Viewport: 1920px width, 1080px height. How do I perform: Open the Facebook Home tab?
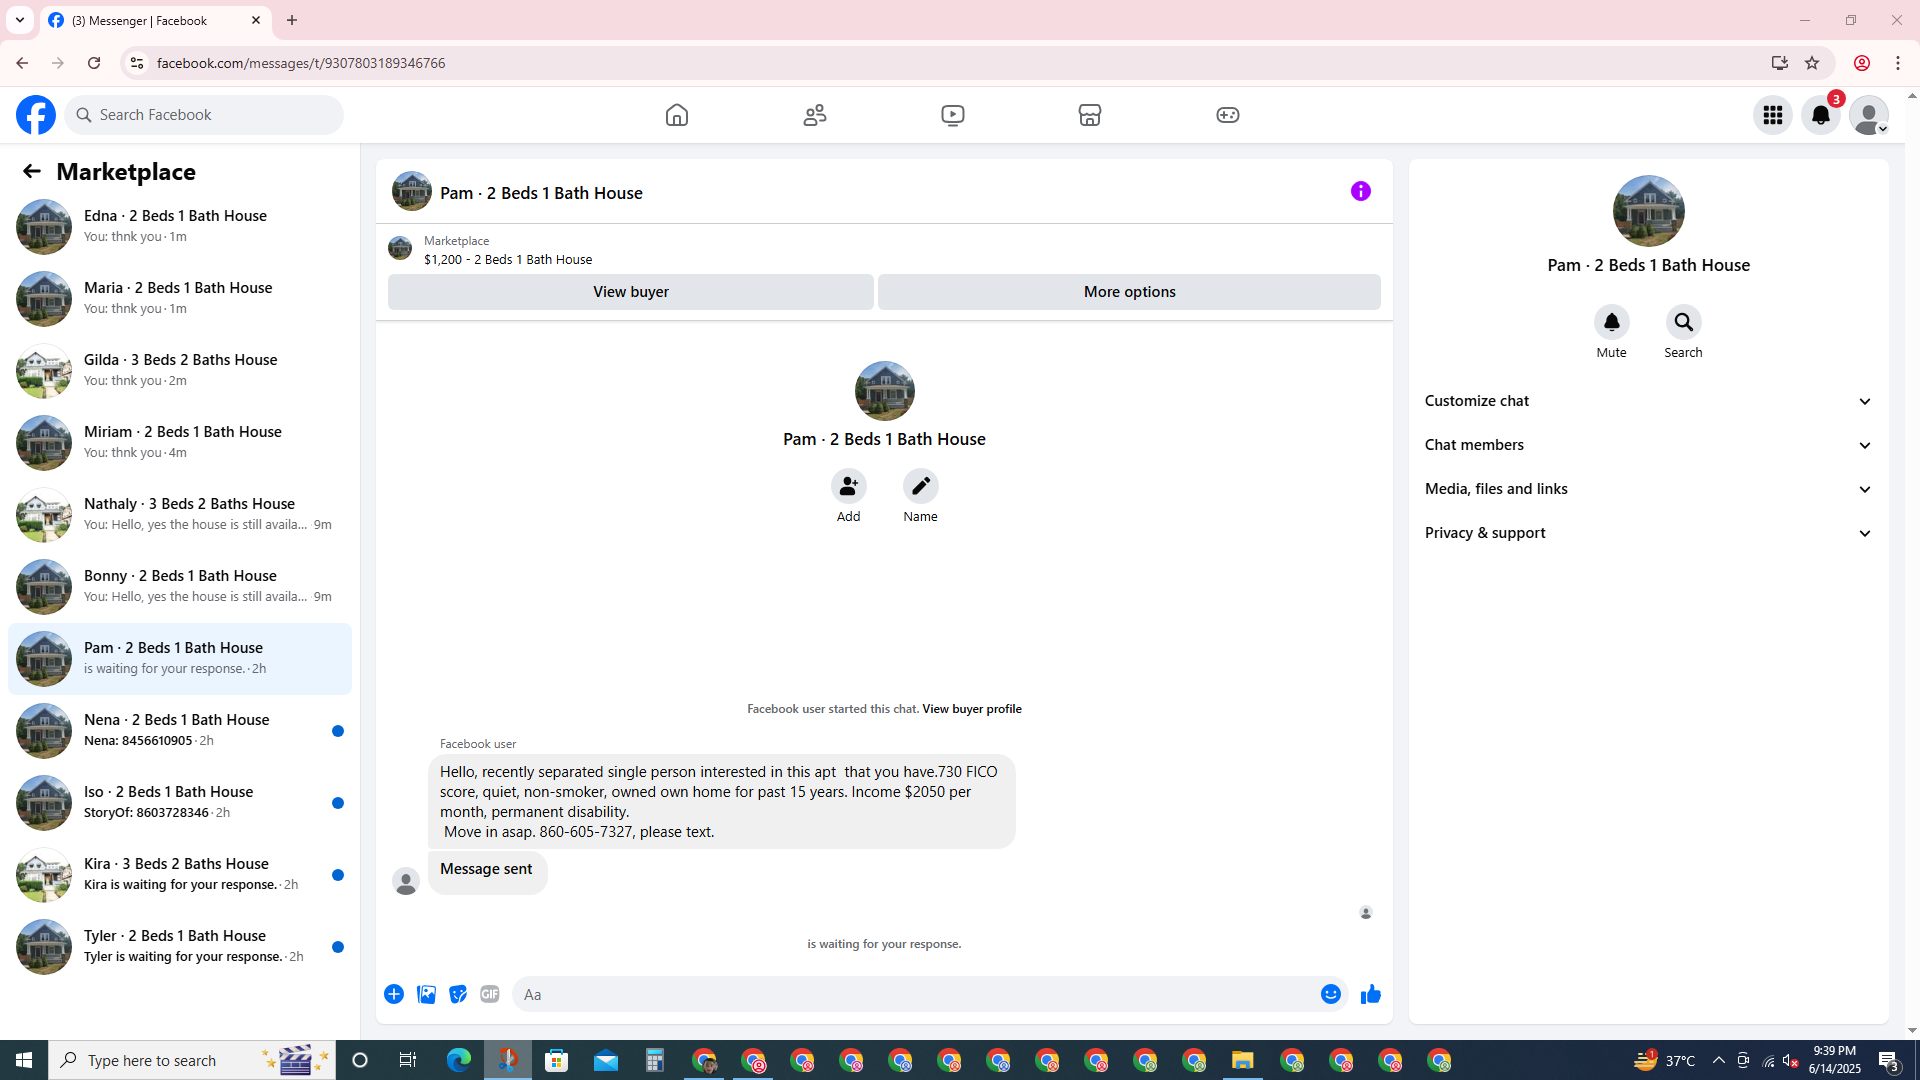[x=677, y=115]
